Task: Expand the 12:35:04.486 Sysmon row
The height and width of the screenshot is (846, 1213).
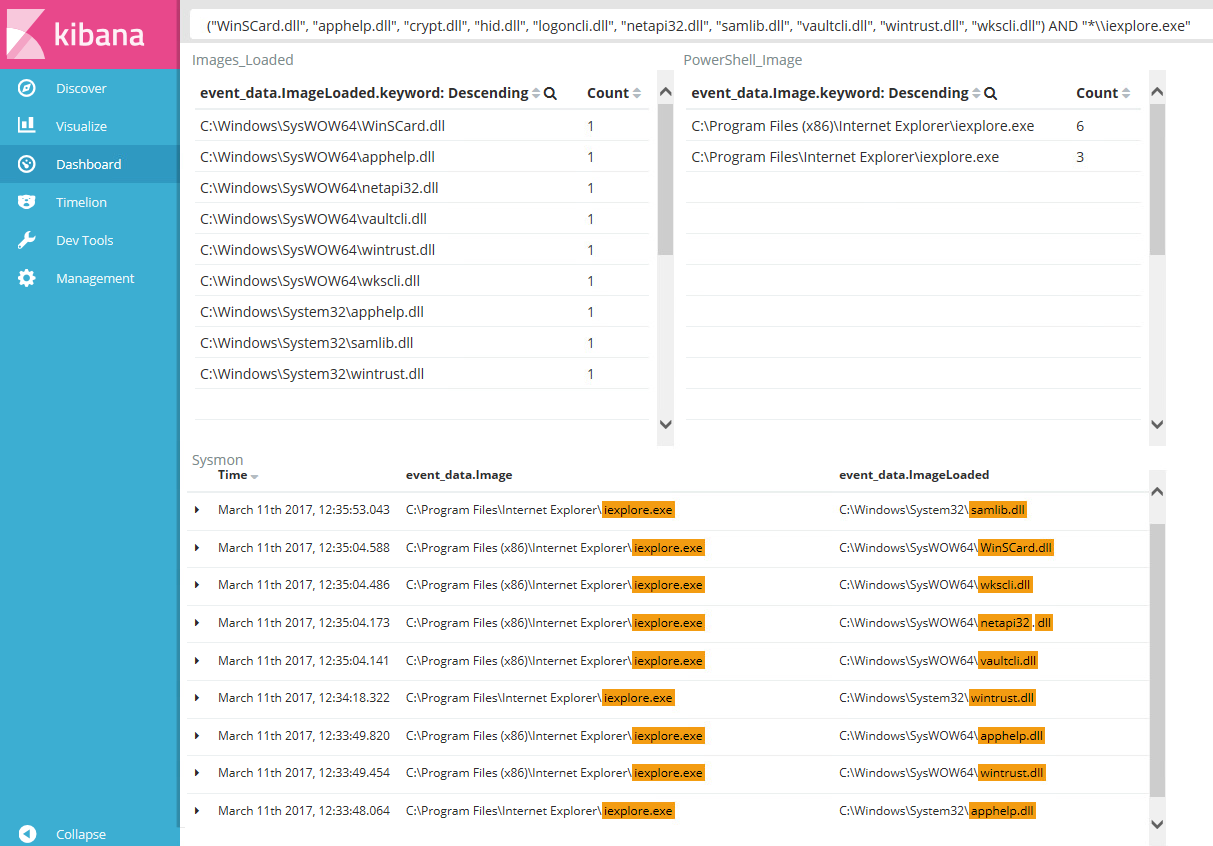Action: point(197,585)
